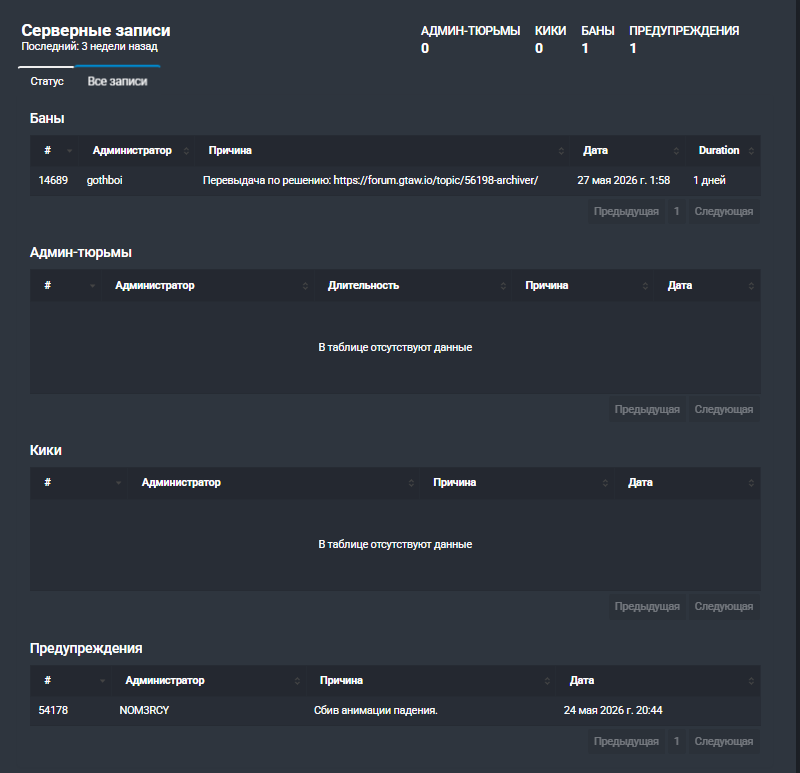This screenshot has height=773, width=800.
Task: Go to Следующая page in Bans table
Action: click(x=723, y=211)
